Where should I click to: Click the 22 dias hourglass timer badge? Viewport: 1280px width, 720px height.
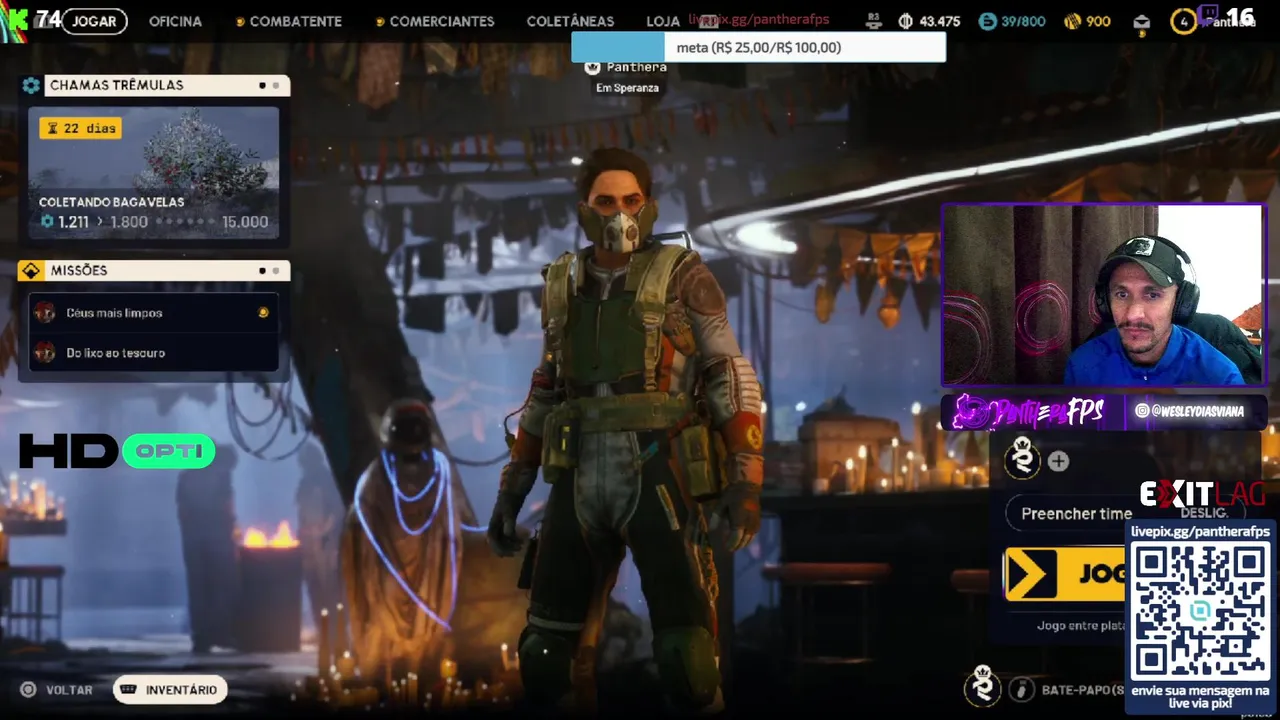pos(80,128)
